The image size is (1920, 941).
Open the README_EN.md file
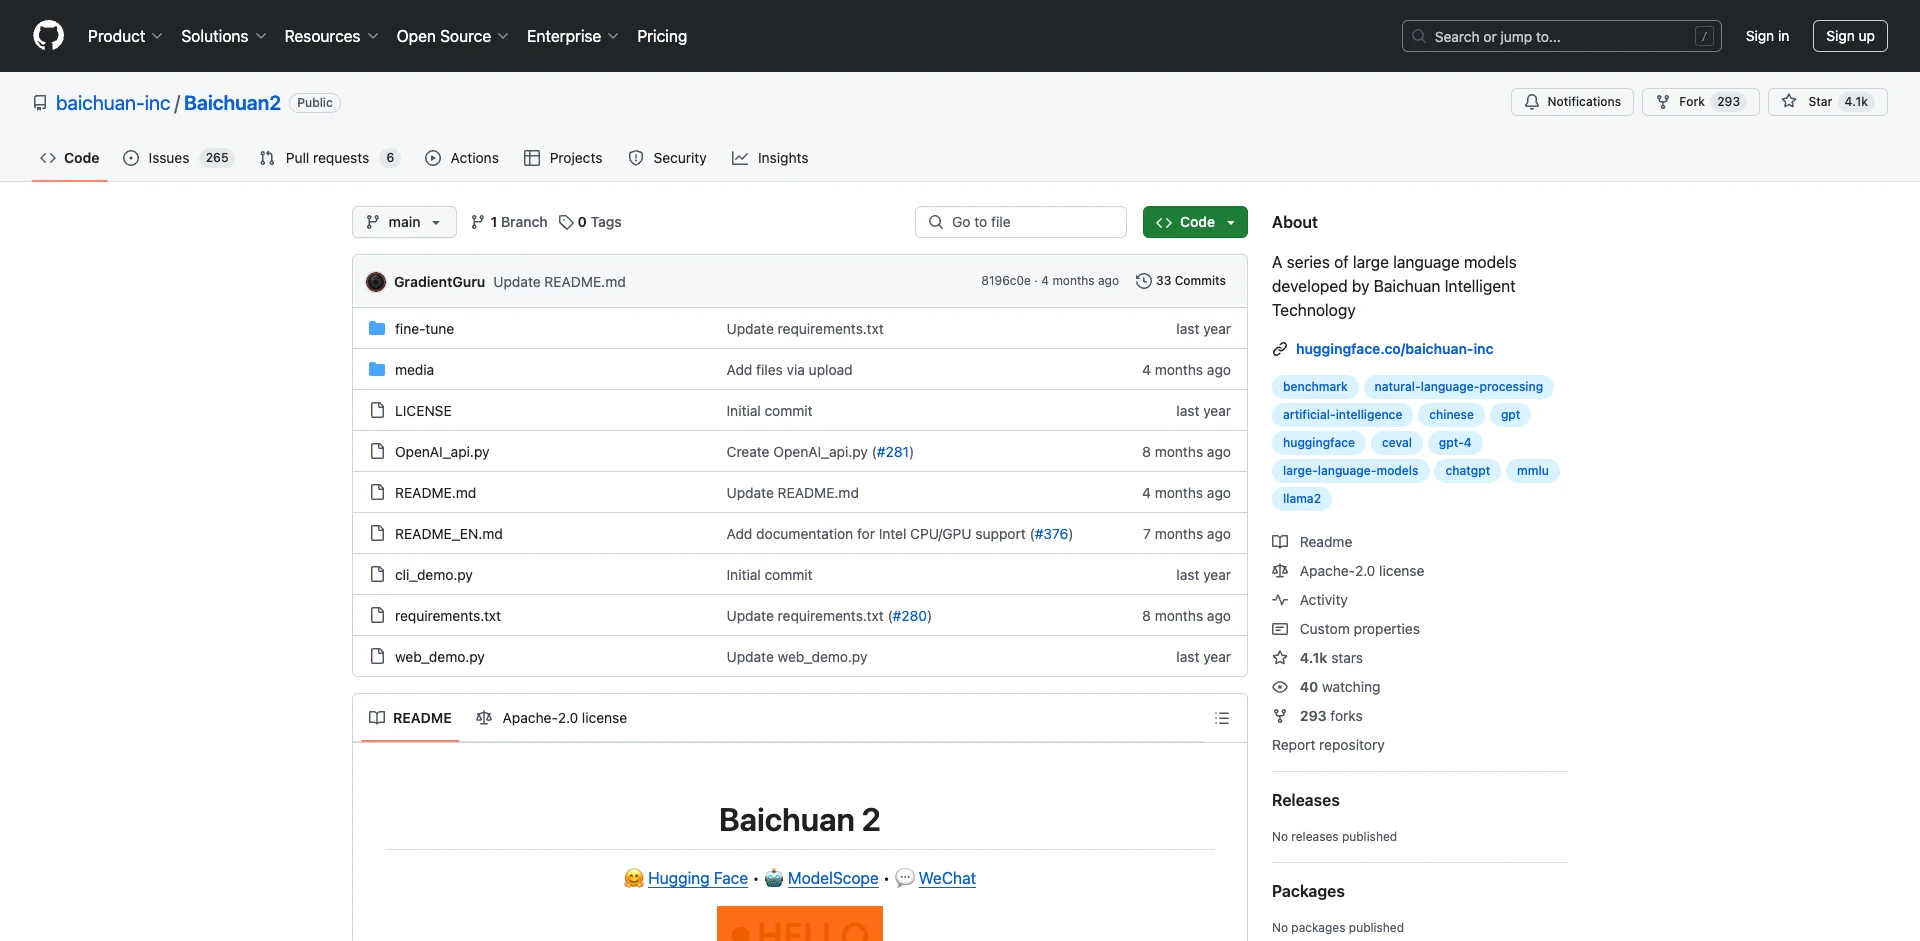point(448,534)
